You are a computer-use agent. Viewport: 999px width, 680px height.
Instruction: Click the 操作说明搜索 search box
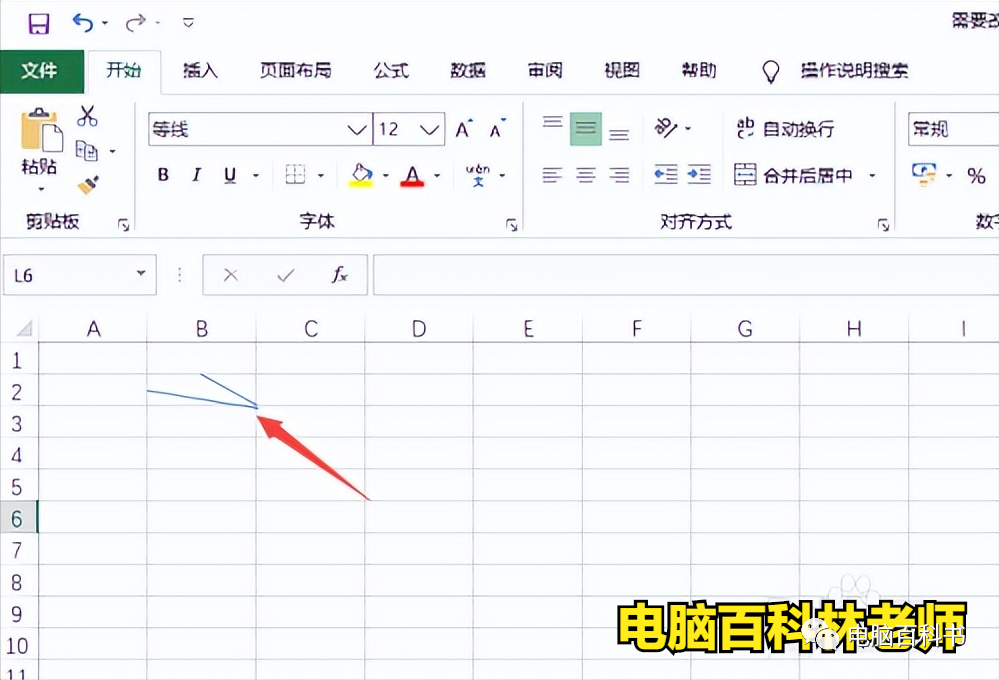(854, 70)
